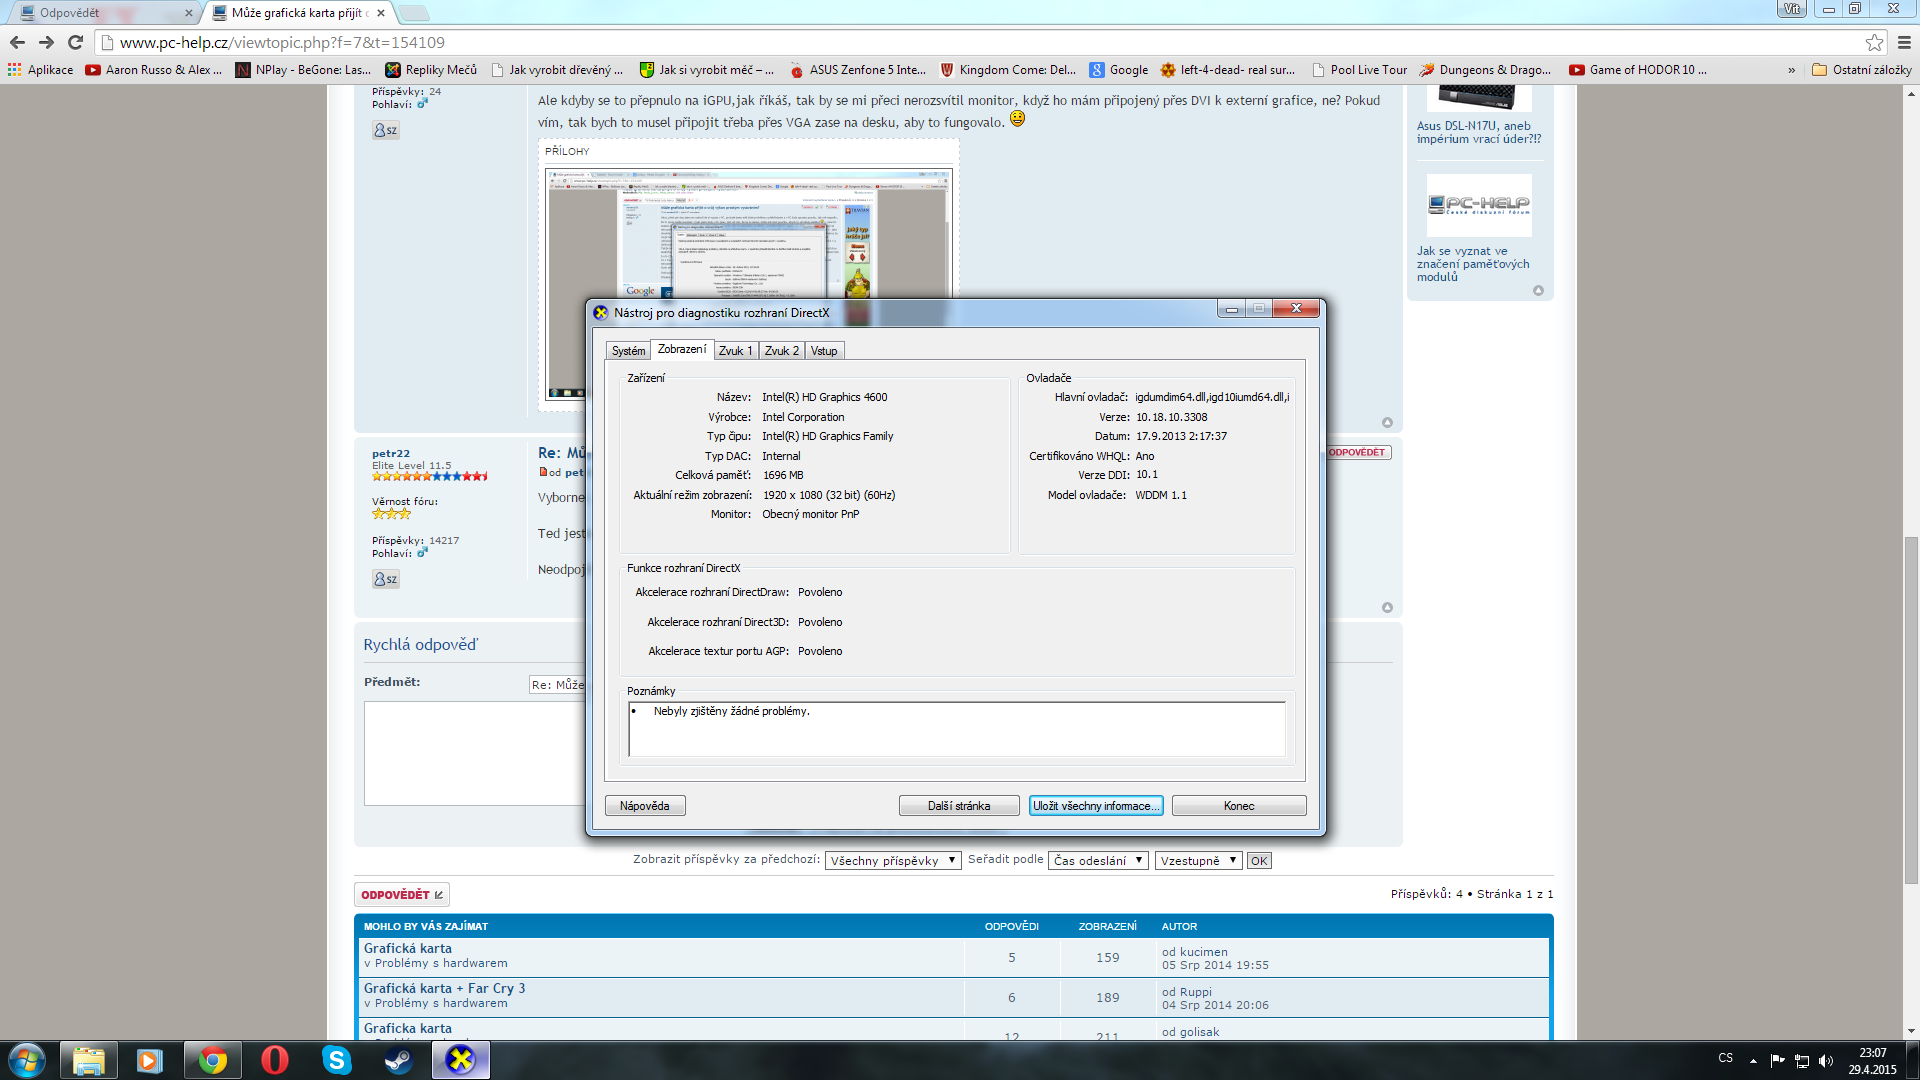1920x1080 pixels.
Task: Launch Steam from the taskbar
Action: click(398, 1060)
